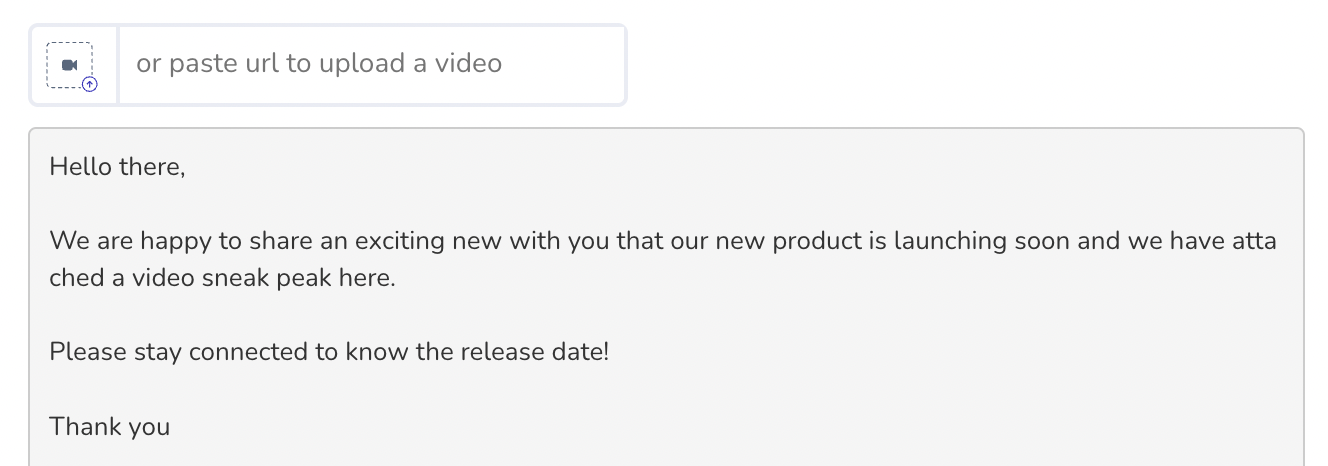The image size is (1328, 466).
Task: Click the "Thank you" closing line
Action: point(110,427)
